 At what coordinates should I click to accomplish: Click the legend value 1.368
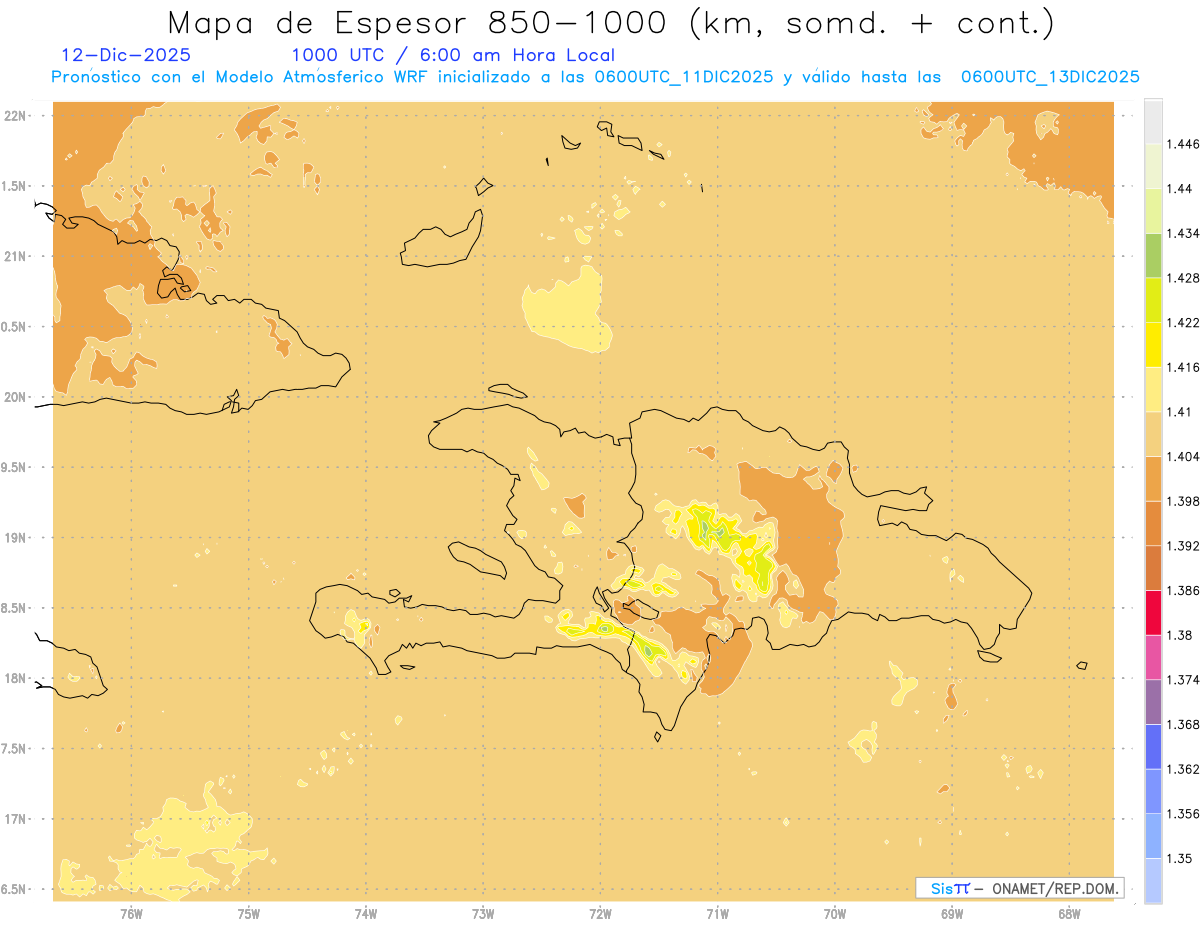1184,724
